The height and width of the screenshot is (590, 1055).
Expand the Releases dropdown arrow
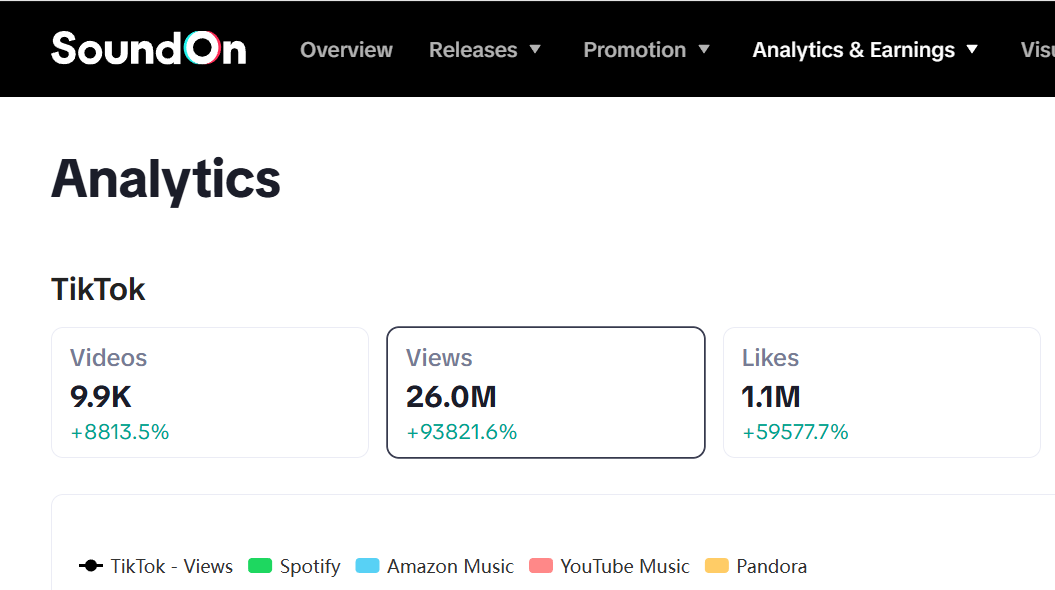(x=535, y=49)
